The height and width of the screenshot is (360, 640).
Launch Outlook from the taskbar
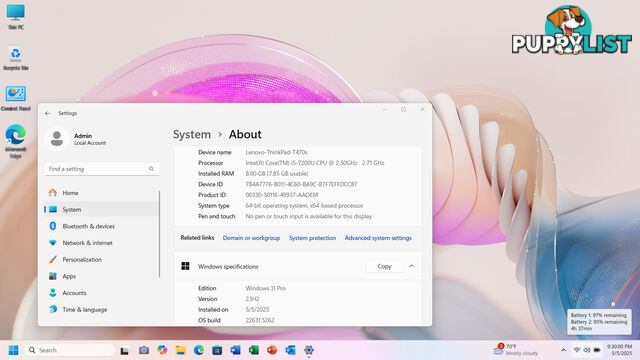pos(290,350)
